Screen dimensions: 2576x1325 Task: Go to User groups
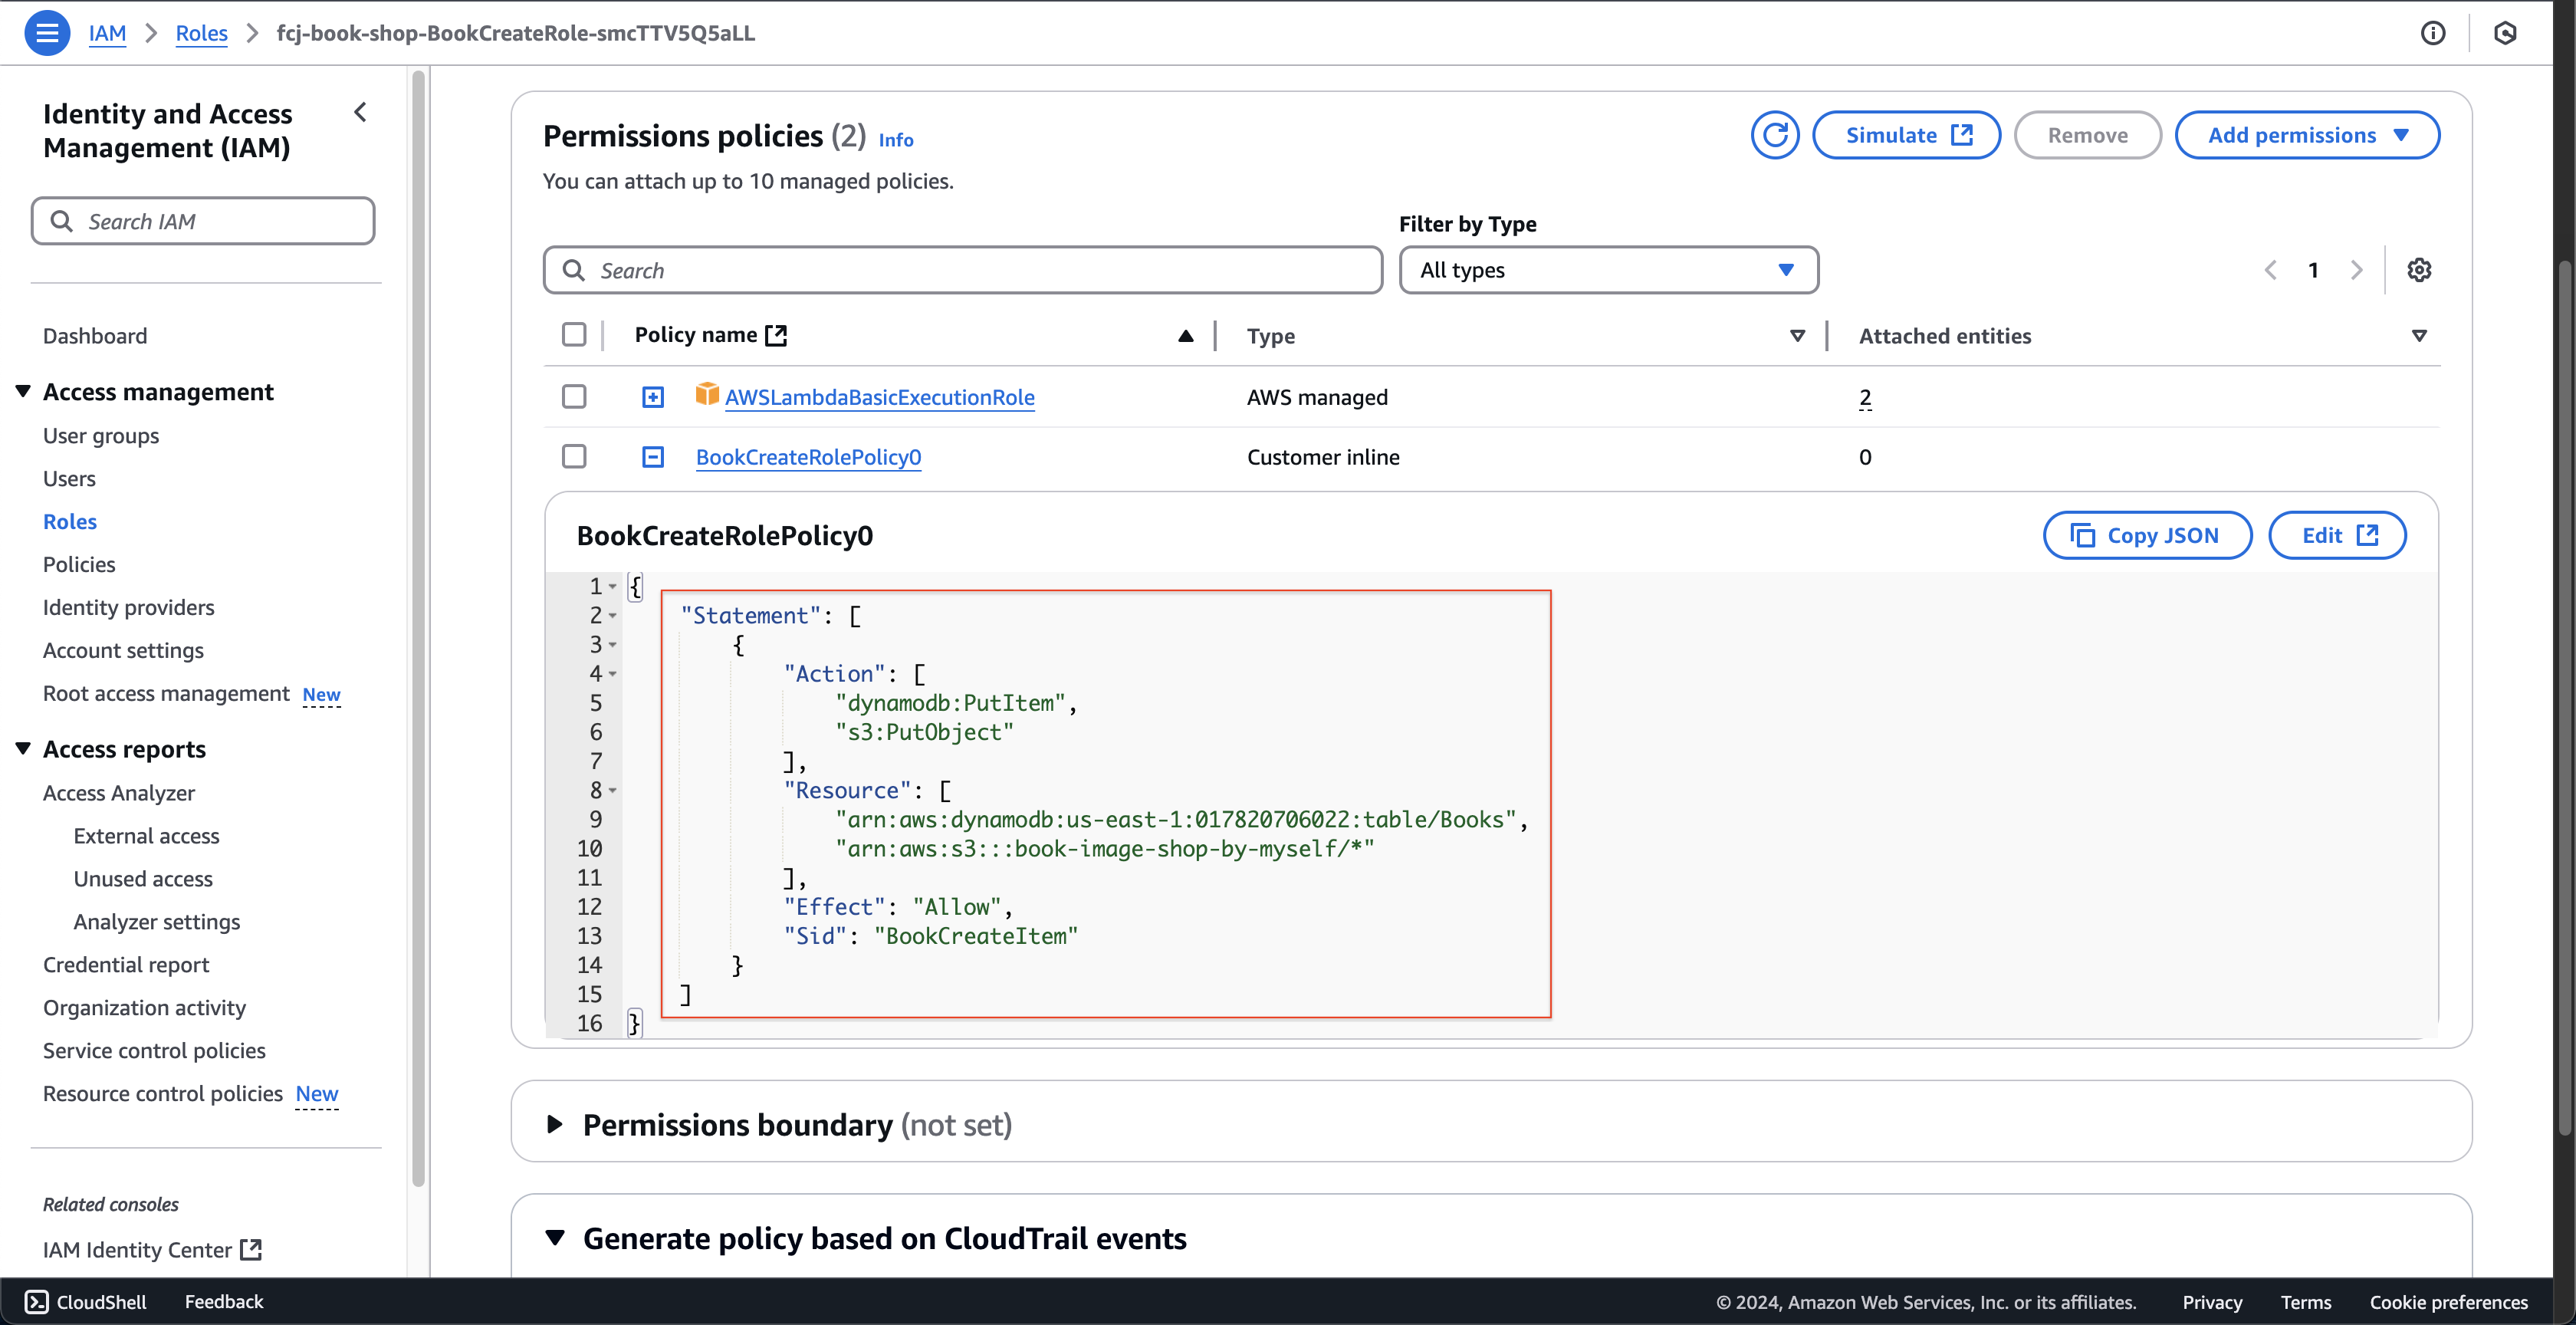point(101,436)
